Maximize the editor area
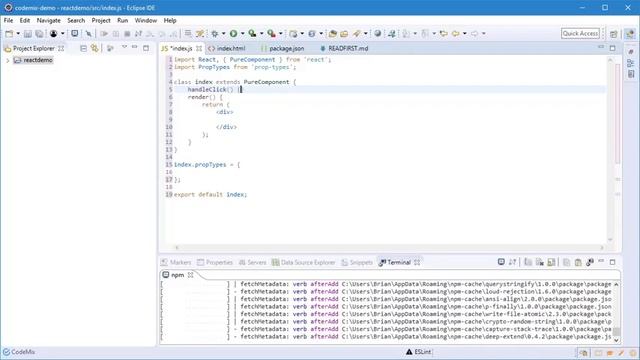This screenshot has height=360, width=640. point(612,48)
